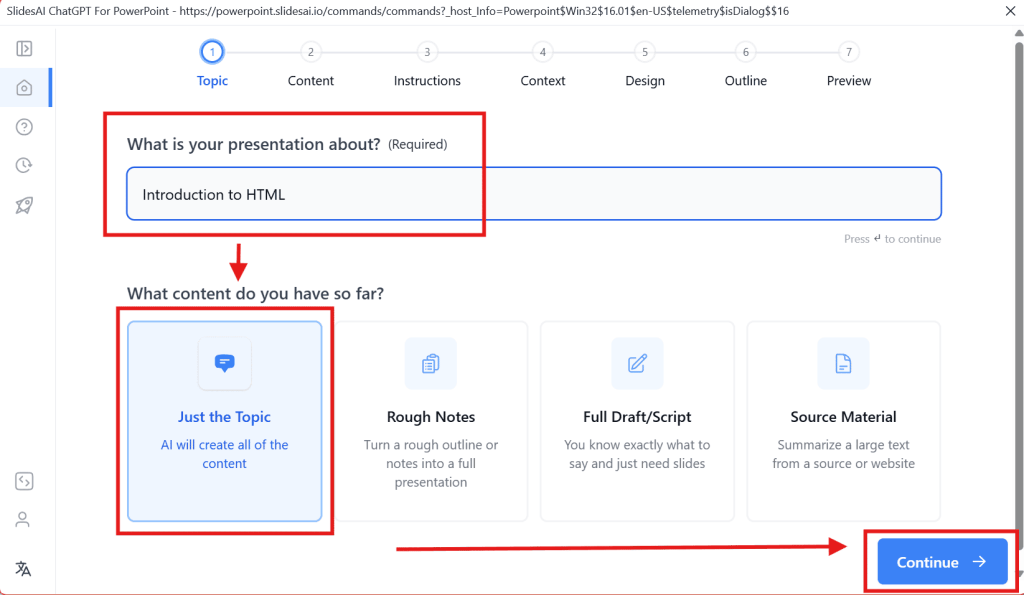The width and height of the screenshot is (1024, 595).
Task: Go to the Outline step
Action: [x=745, y=52]
